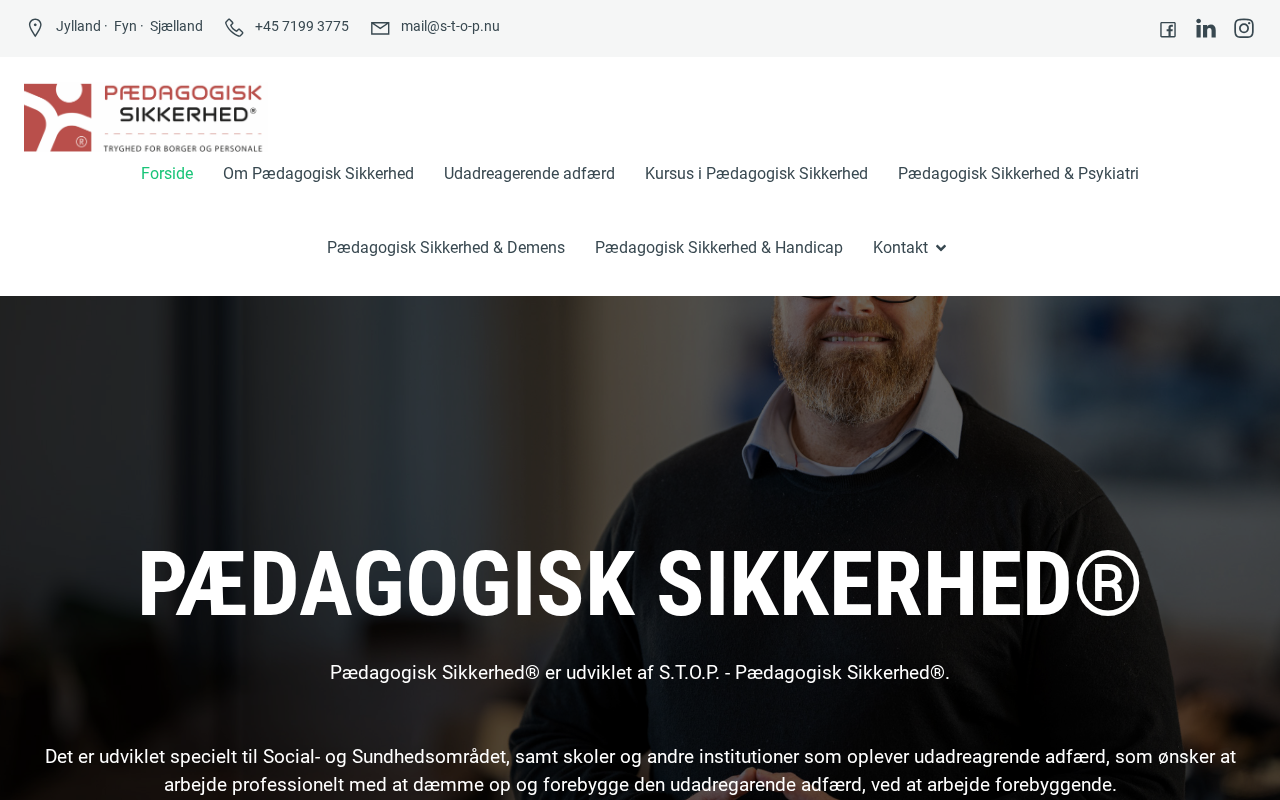The height and width of the screenshot is (800, 1280).
Task: Click the Pædagogisk Sikkerhed logo
Action: point(143,117)
